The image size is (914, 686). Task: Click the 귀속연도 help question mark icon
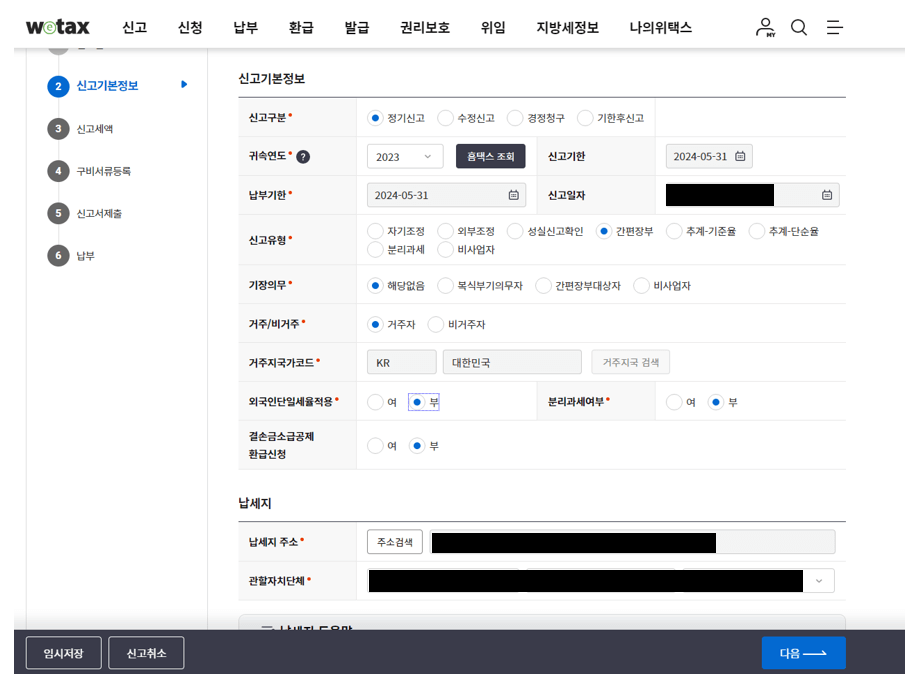303,157
